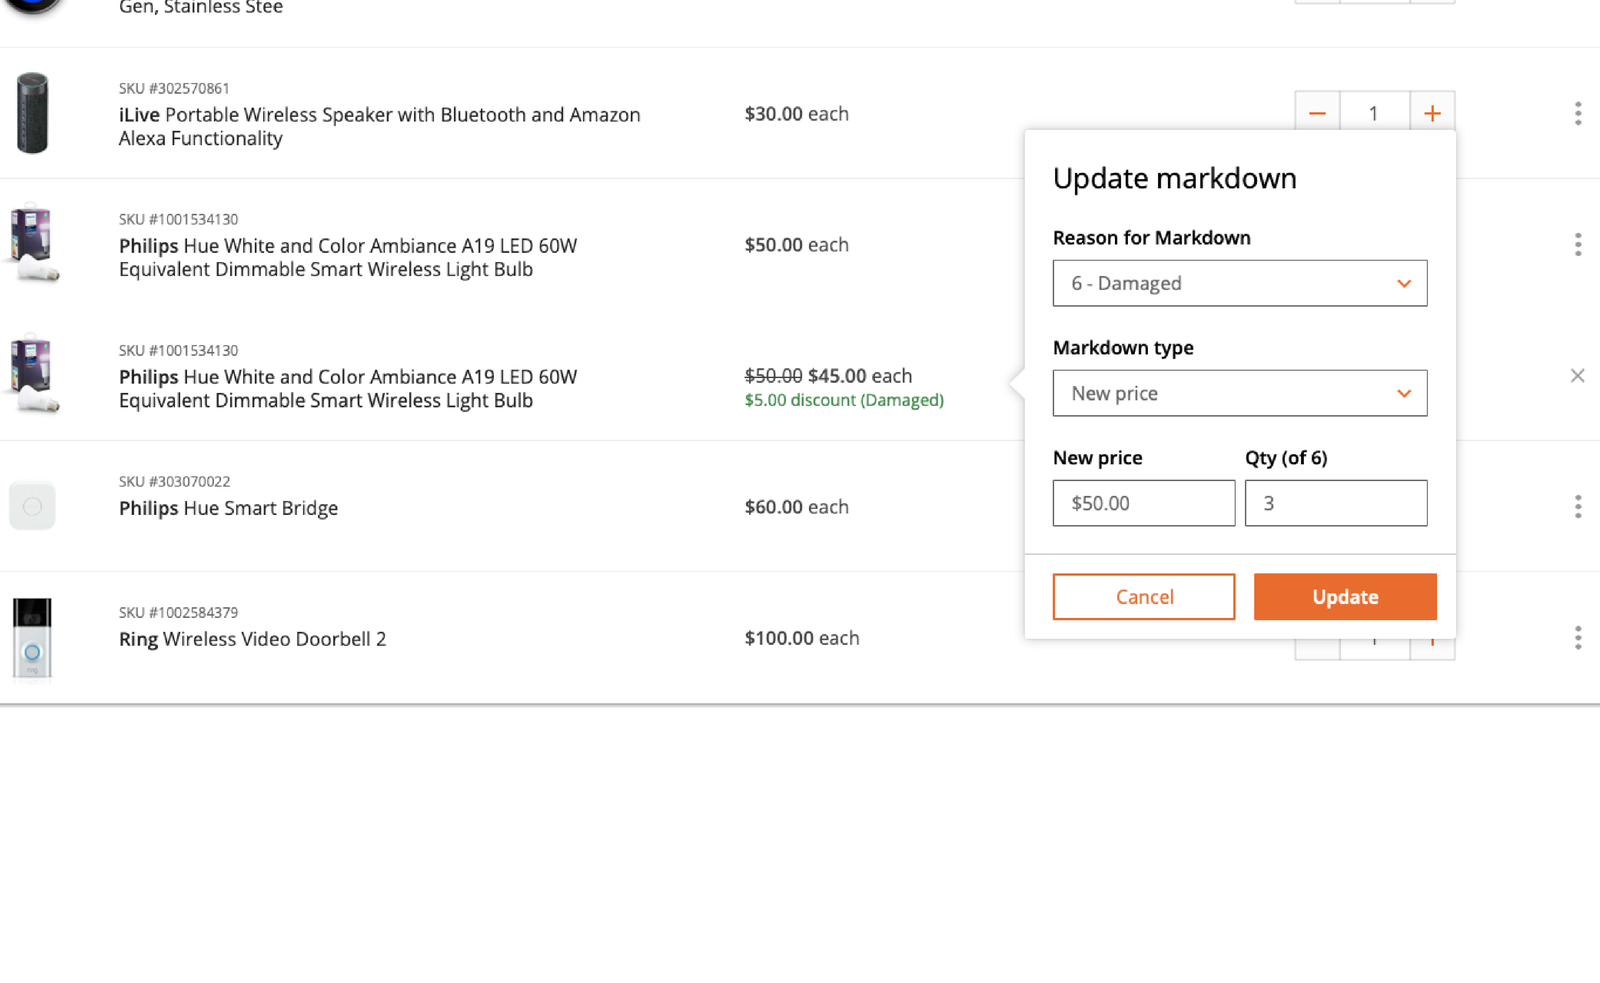This screenshot has height=983, width=1600.
Task: Select SKU #303070022 text
Action: click(174, 481)
